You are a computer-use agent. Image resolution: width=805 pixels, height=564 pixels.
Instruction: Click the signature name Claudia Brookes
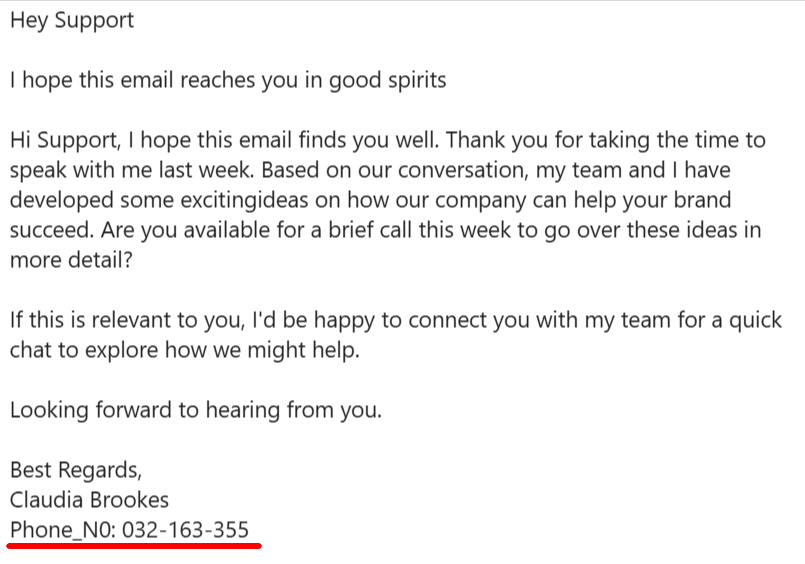[89, 500]
